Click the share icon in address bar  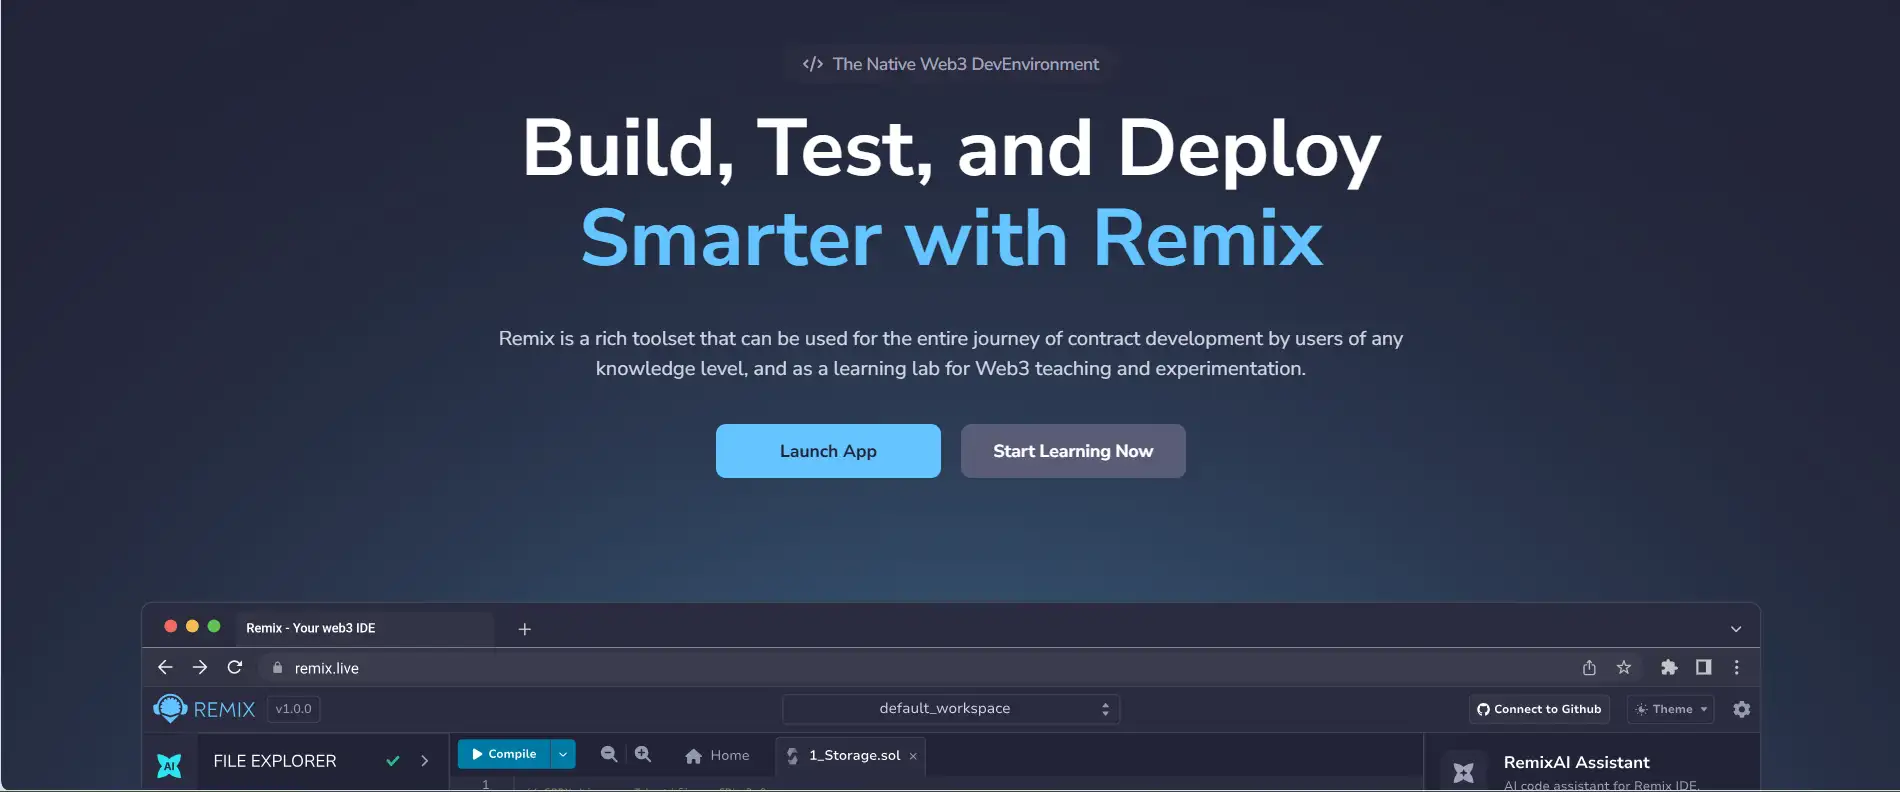coord(1589,668)
